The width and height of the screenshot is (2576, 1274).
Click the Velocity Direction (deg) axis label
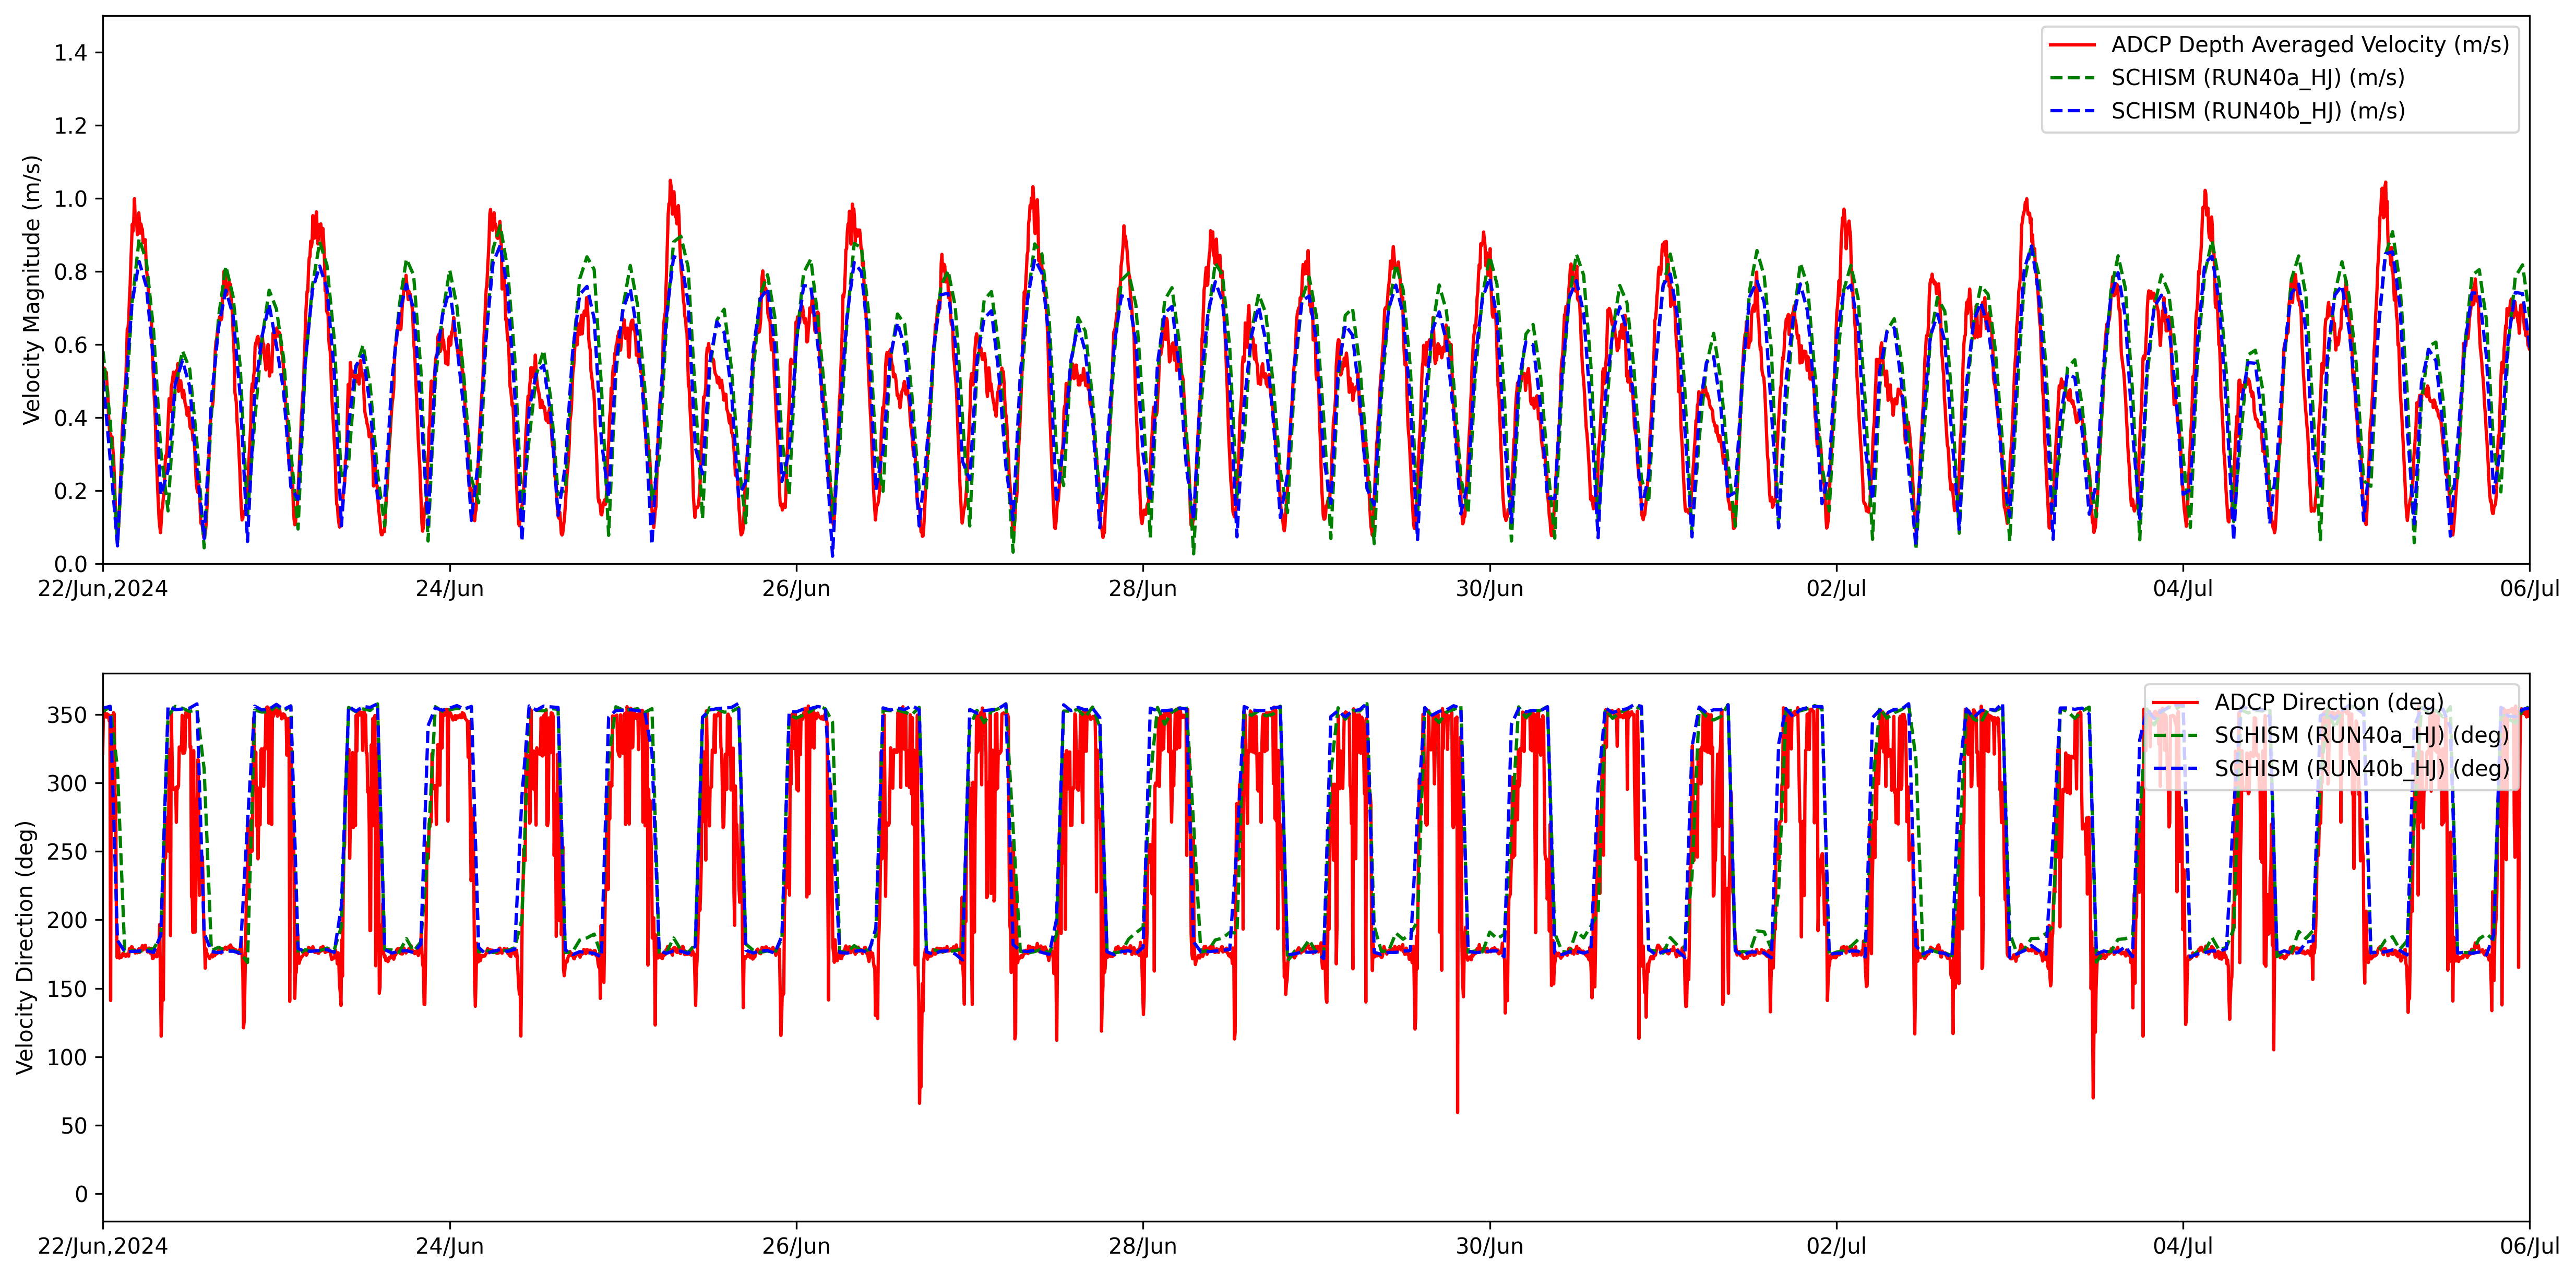click(x=25, y=947)
